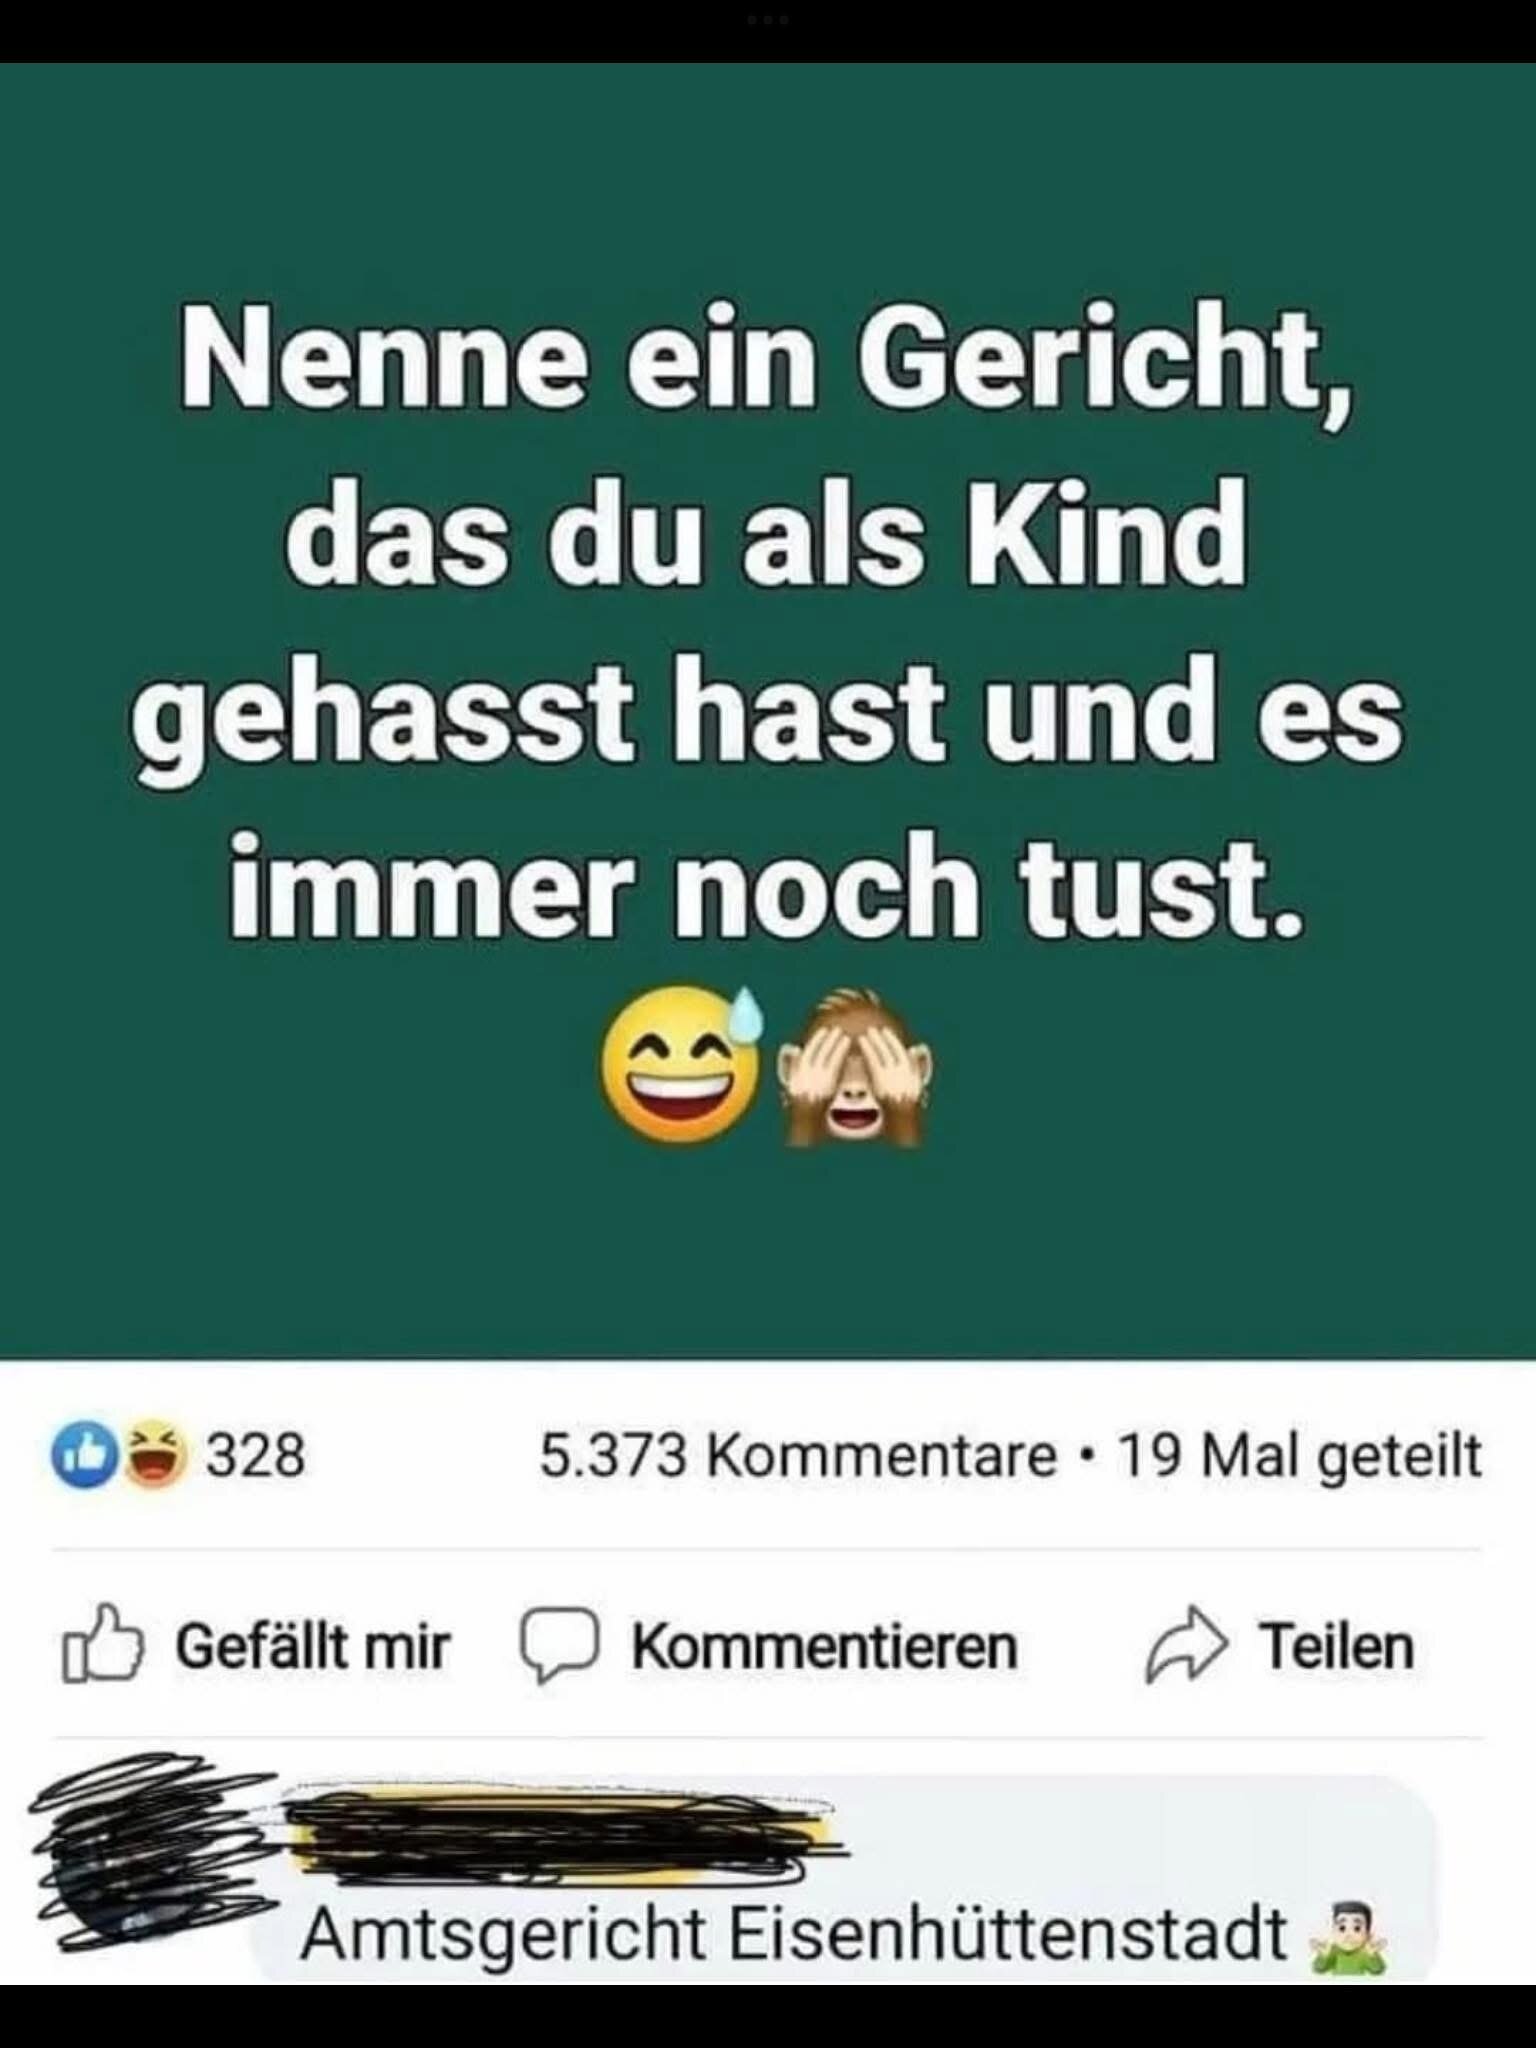Image resolution: width=1536 pixels, height=2048 pixels.
Task: Tap the three dots at top
Action: [x=768, y=19]
